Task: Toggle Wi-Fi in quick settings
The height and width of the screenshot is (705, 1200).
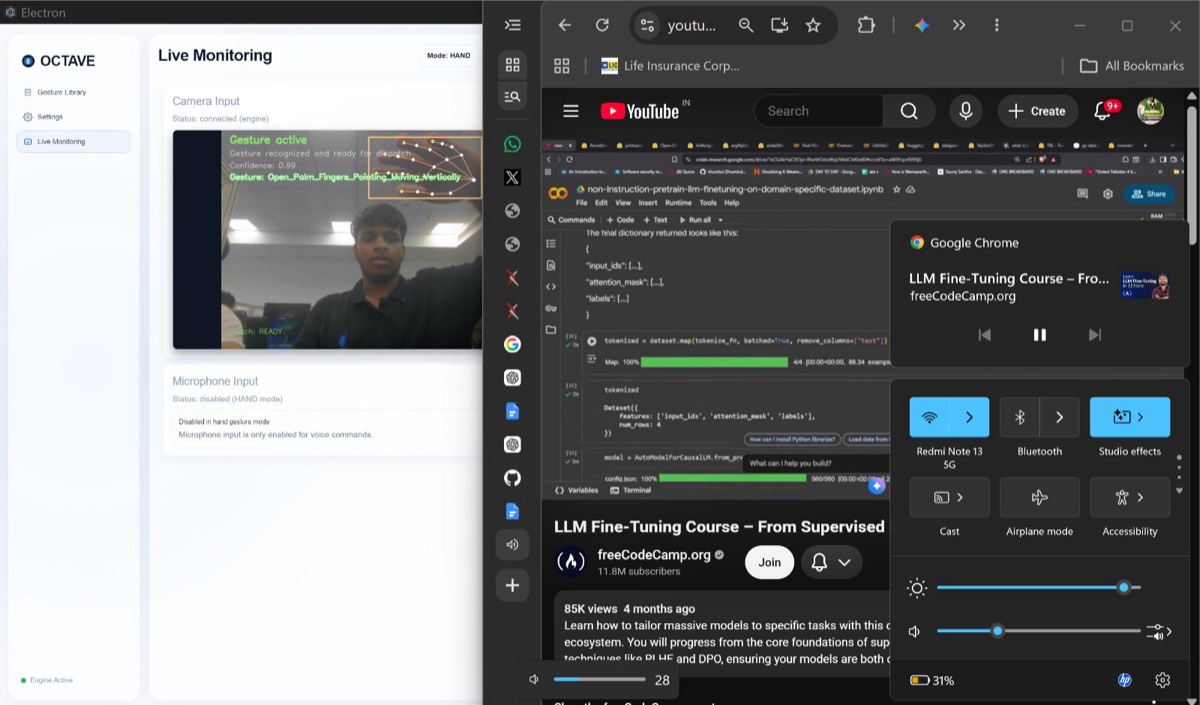Action: [929, 417]
